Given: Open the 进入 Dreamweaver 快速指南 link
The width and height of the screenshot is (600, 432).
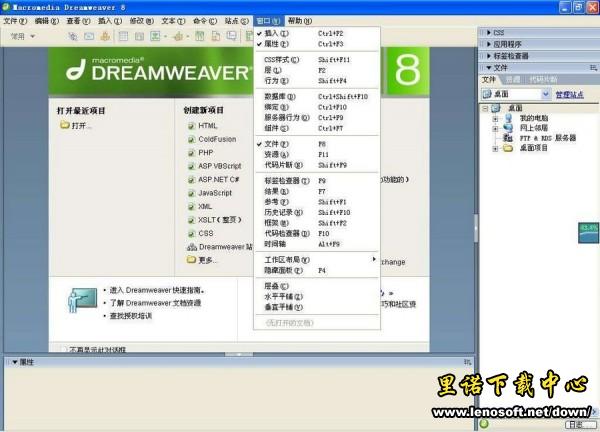Looking at the screenshot, I should (157, 290).
